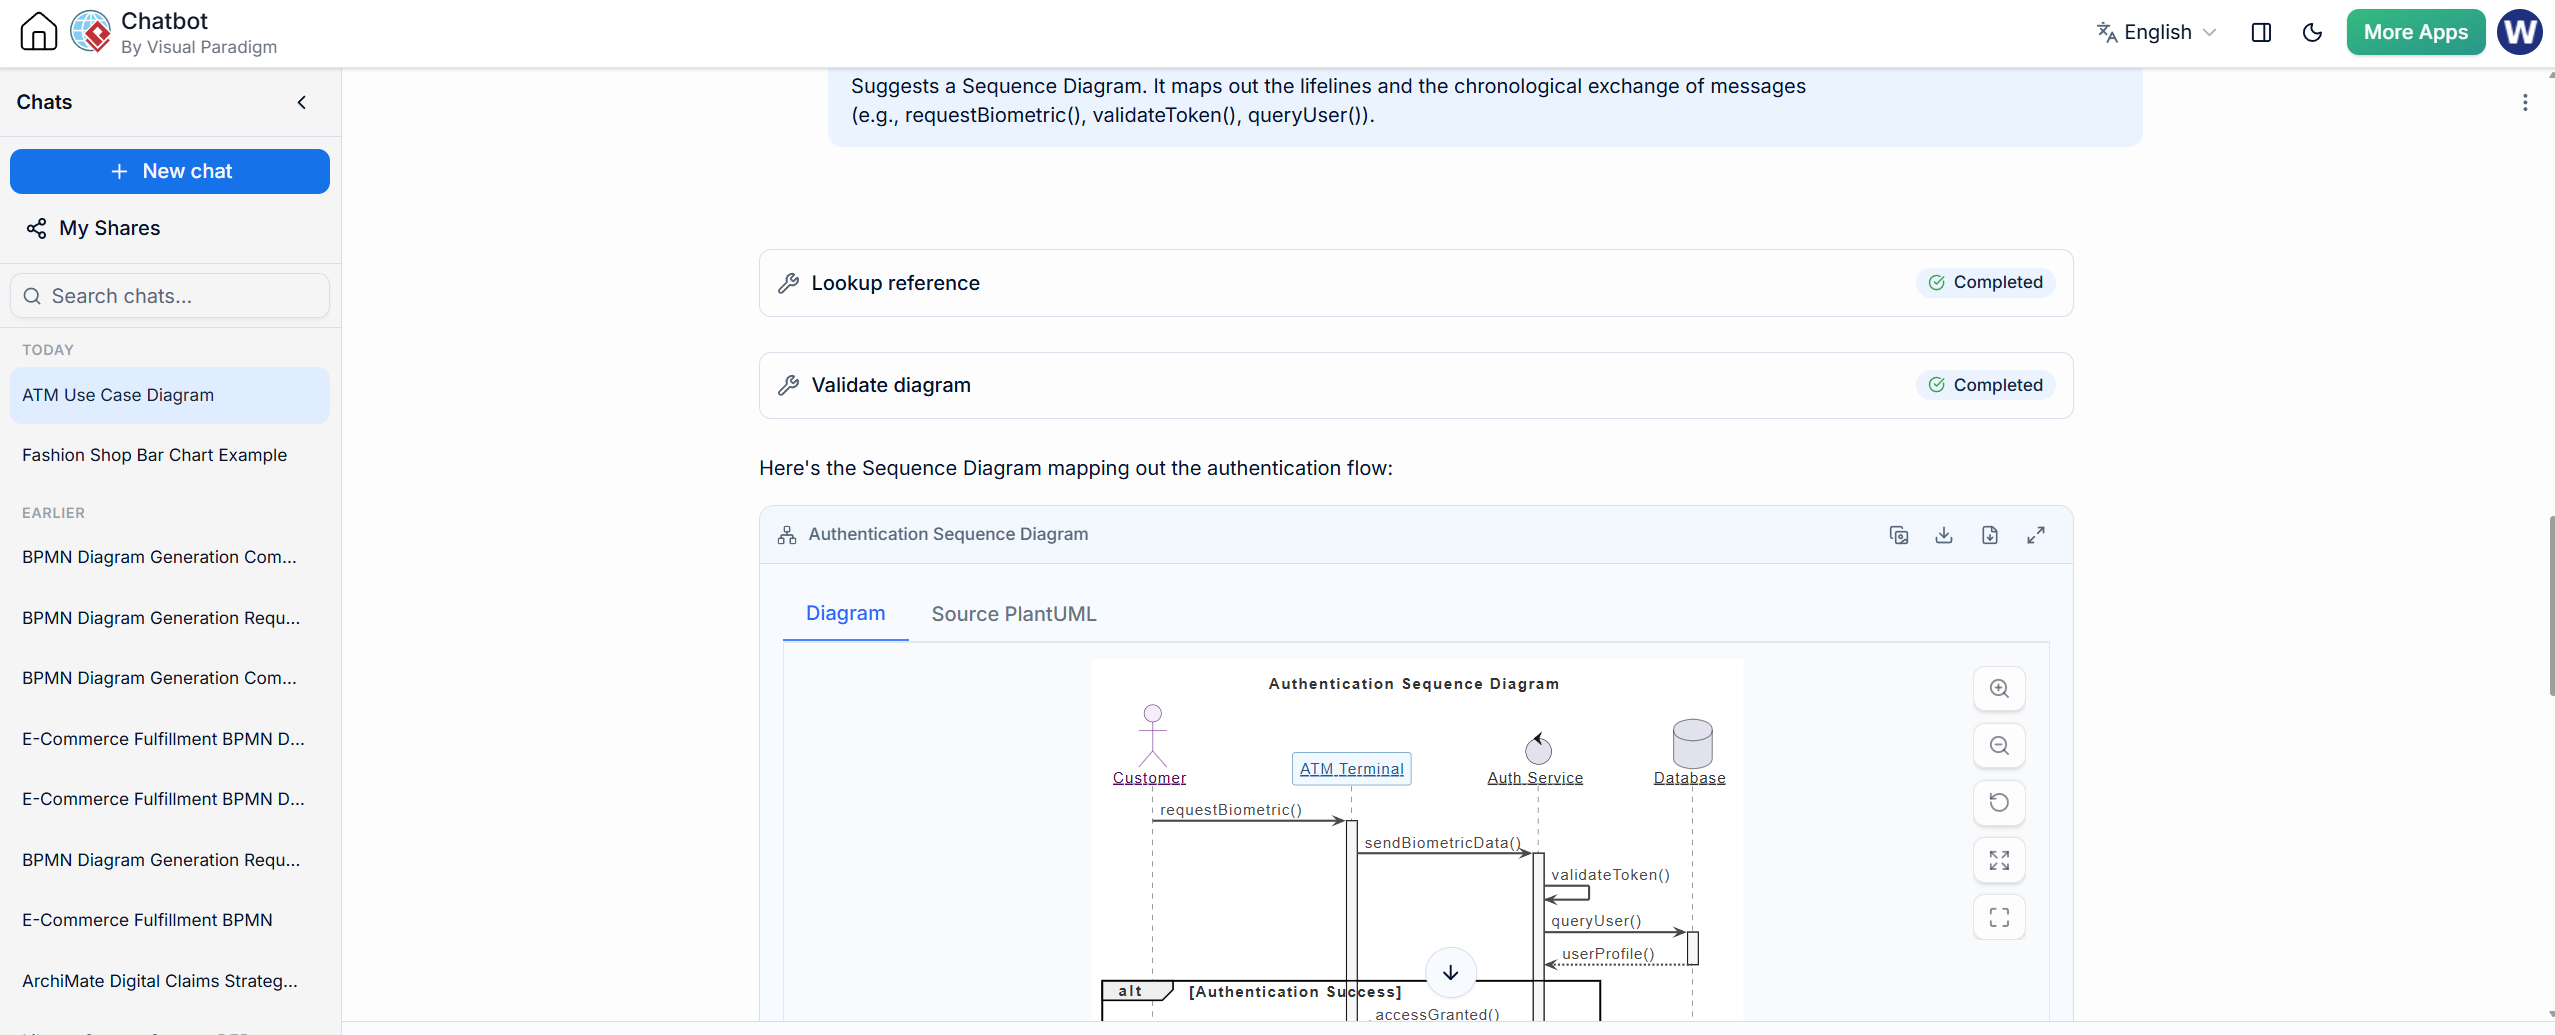Switch to the Source PlantUML tab

point(1013,613)
